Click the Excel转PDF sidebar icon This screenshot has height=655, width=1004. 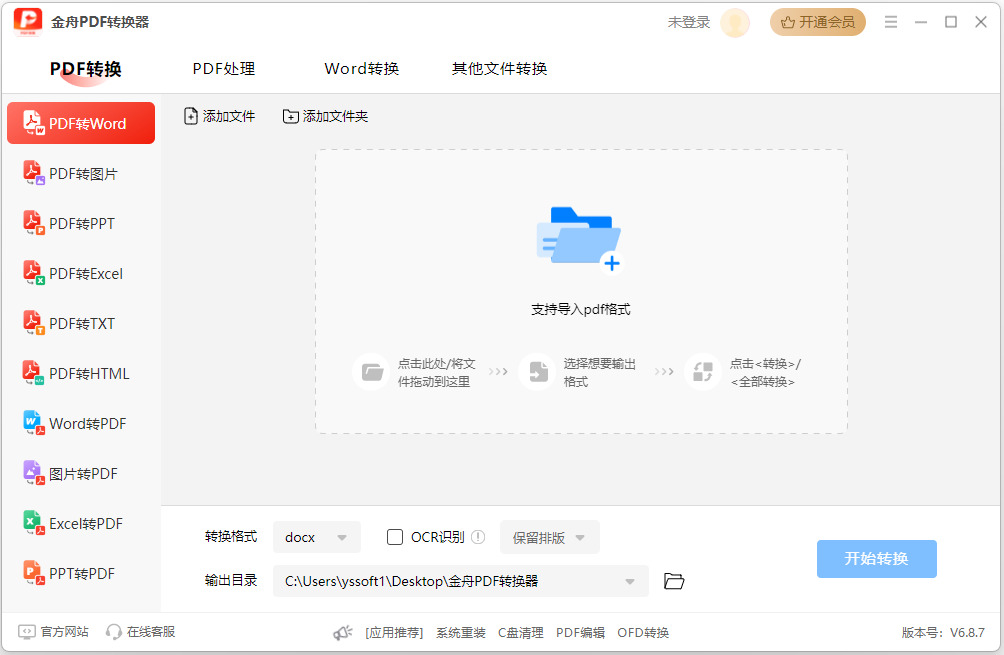pos(33,522)
